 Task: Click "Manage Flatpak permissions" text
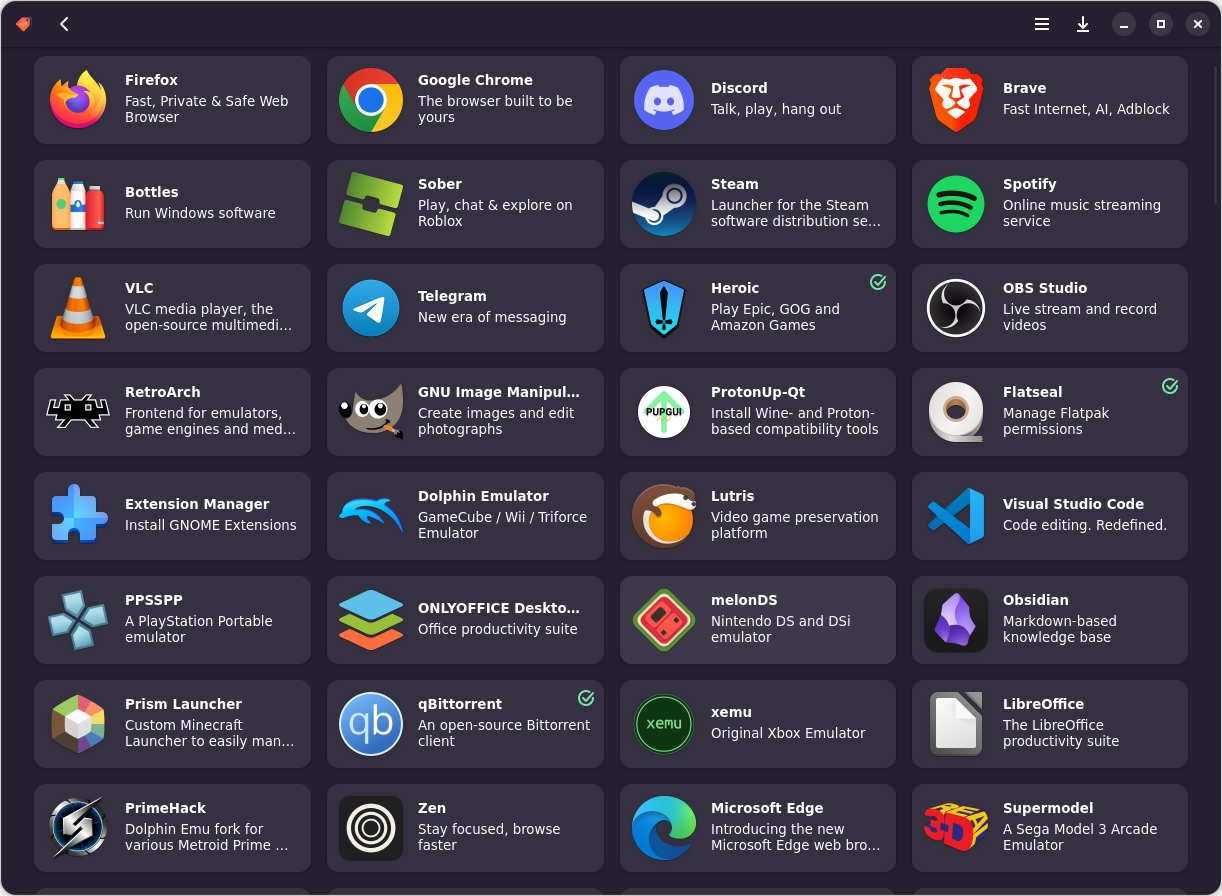pos(1056,421)
